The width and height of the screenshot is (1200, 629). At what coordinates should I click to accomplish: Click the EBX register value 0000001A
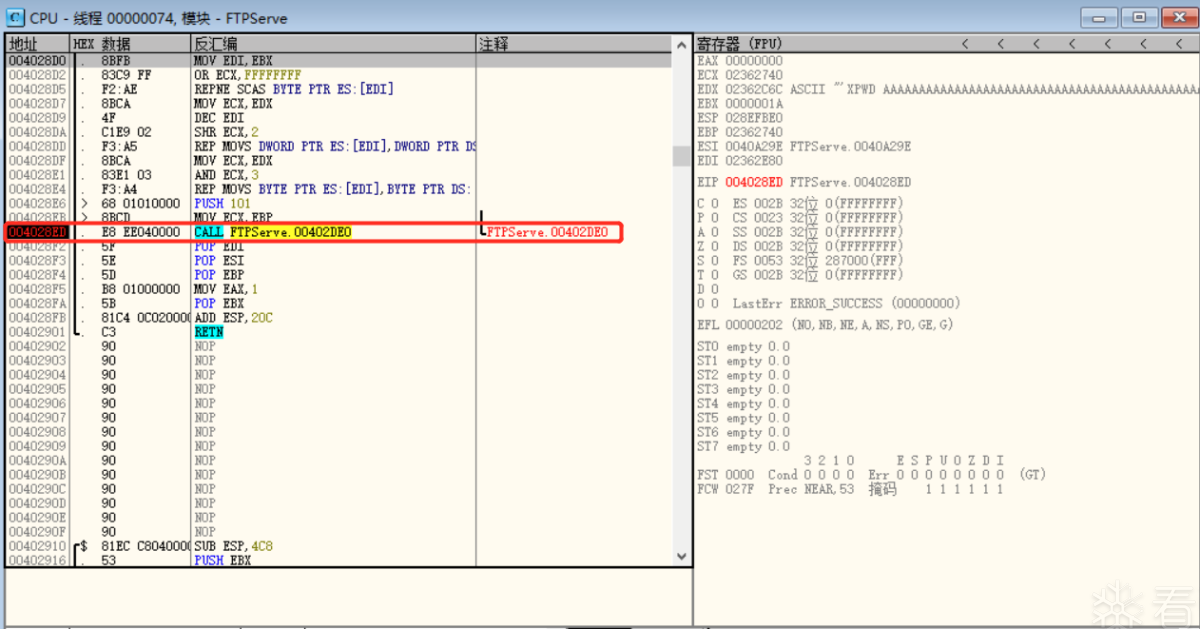coord(754,103)
